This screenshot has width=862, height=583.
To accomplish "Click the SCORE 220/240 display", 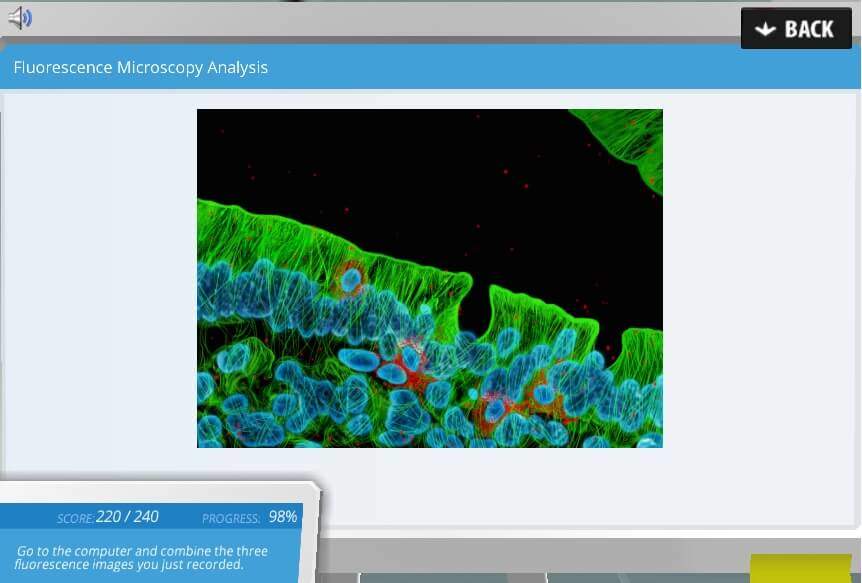I will [110, 517].
